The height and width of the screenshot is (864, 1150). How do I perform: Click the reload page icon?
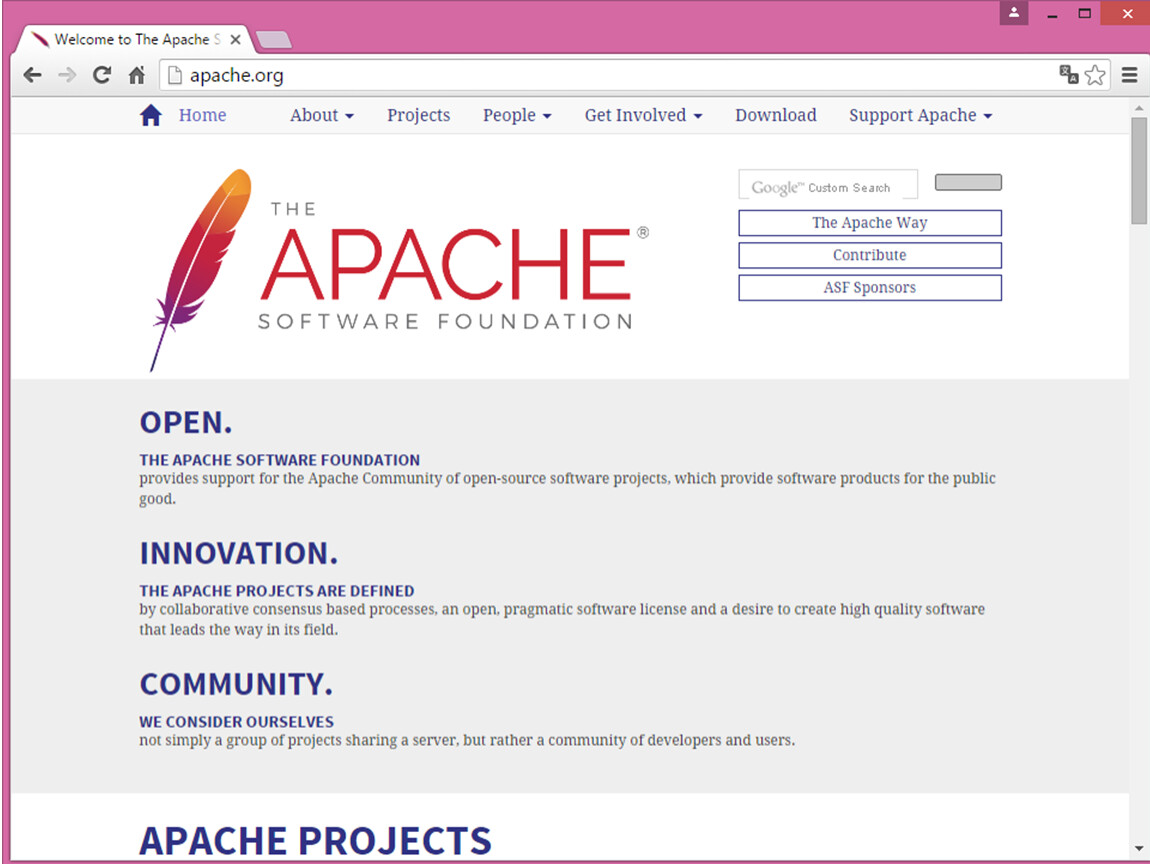coord(101,75)
